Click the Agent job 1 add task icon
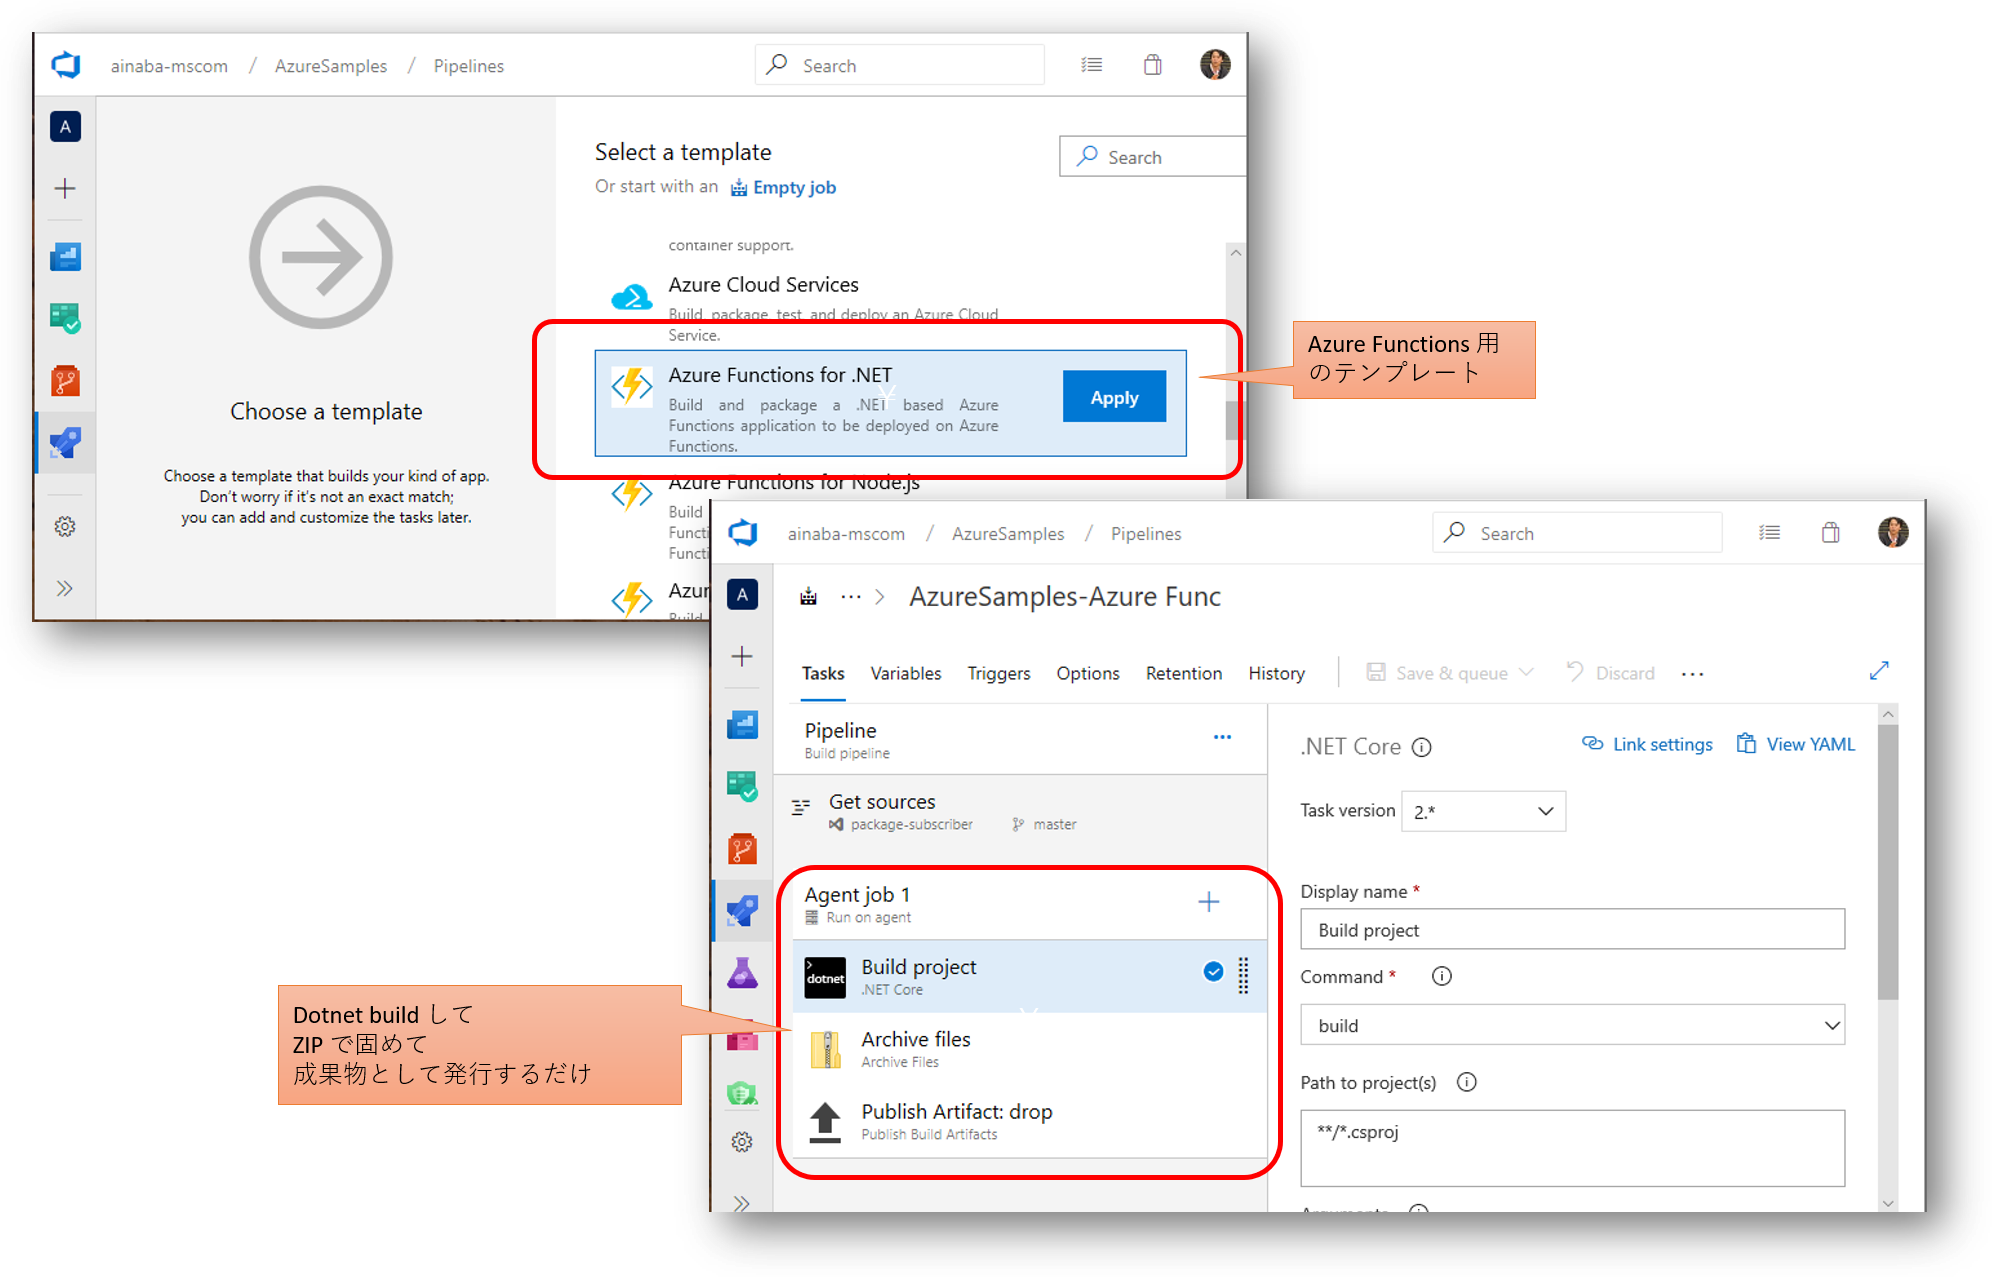The image size is (1992, 1277). (x=1207, y=901)
